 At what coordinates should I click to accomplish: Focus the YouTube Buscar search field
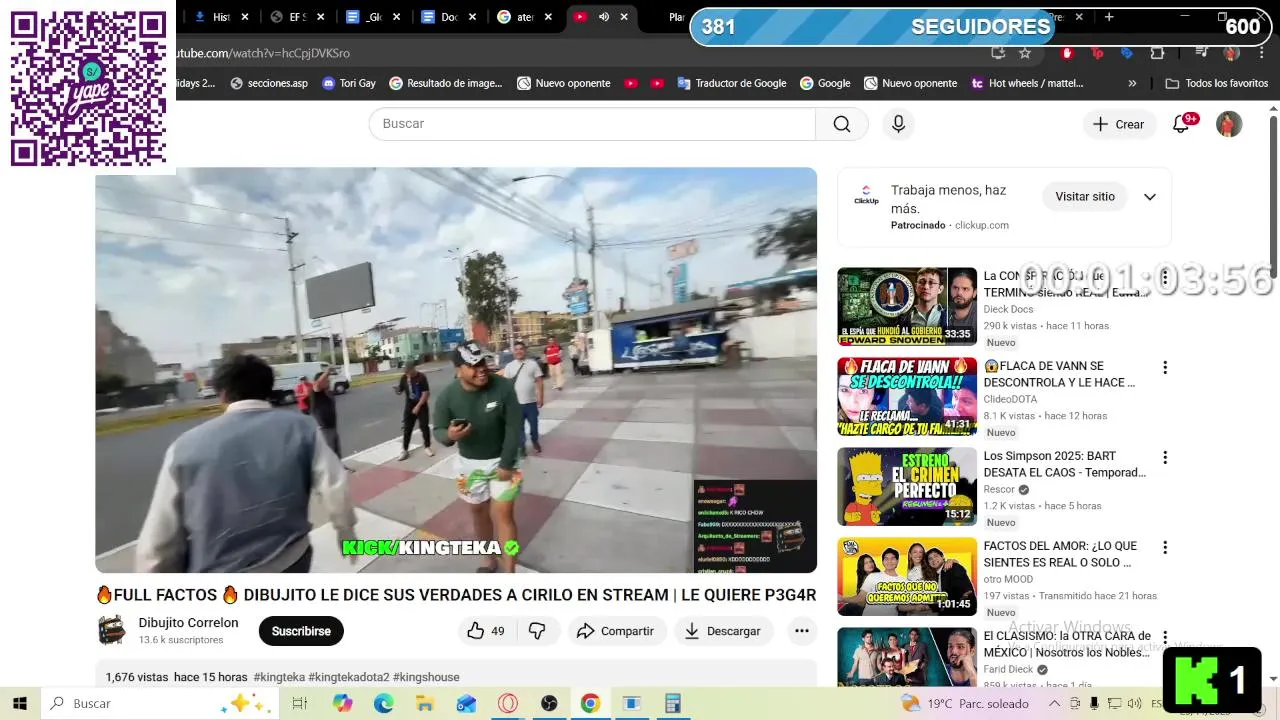592,124
